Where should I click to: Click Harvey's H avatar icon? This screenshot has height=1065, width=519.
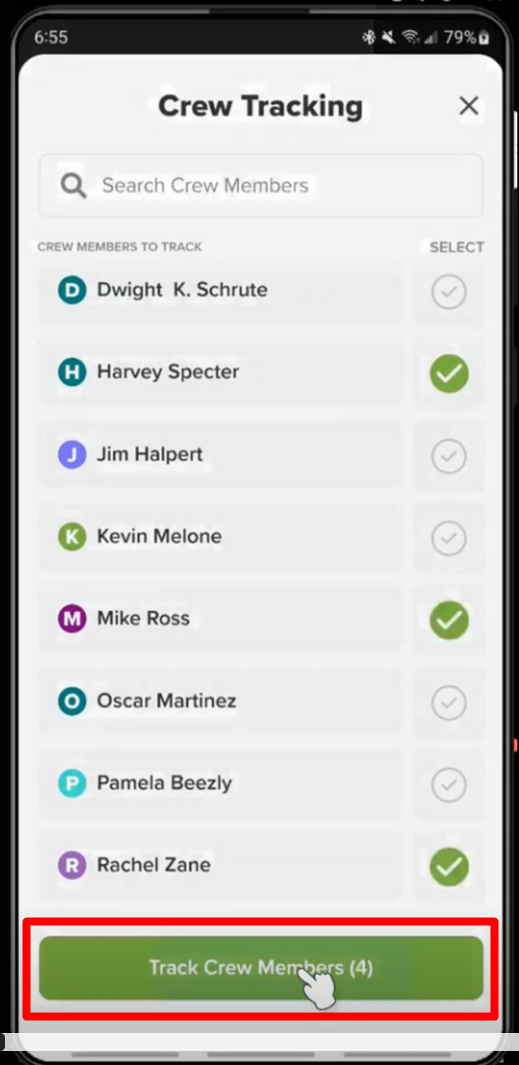(72, 372)
